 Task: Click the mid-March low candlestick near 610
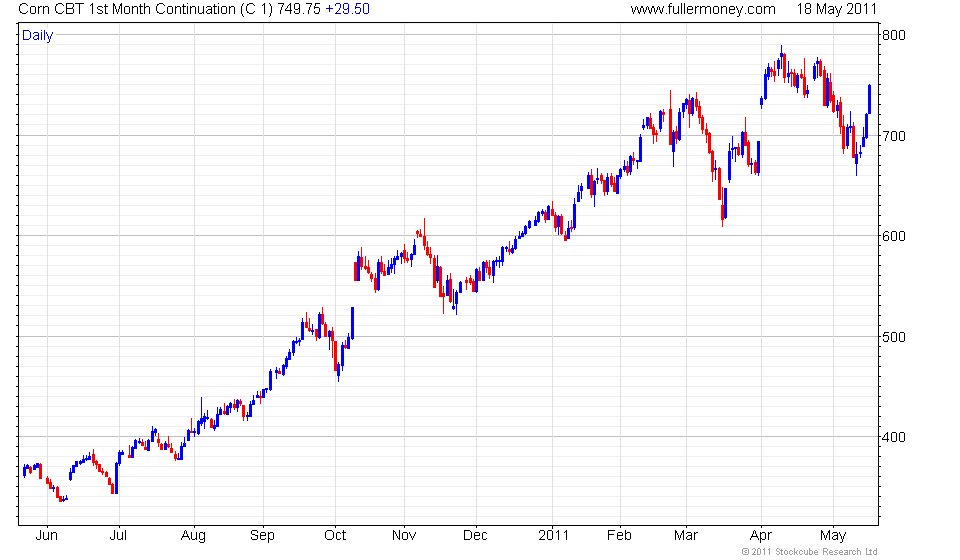(722, 208)
